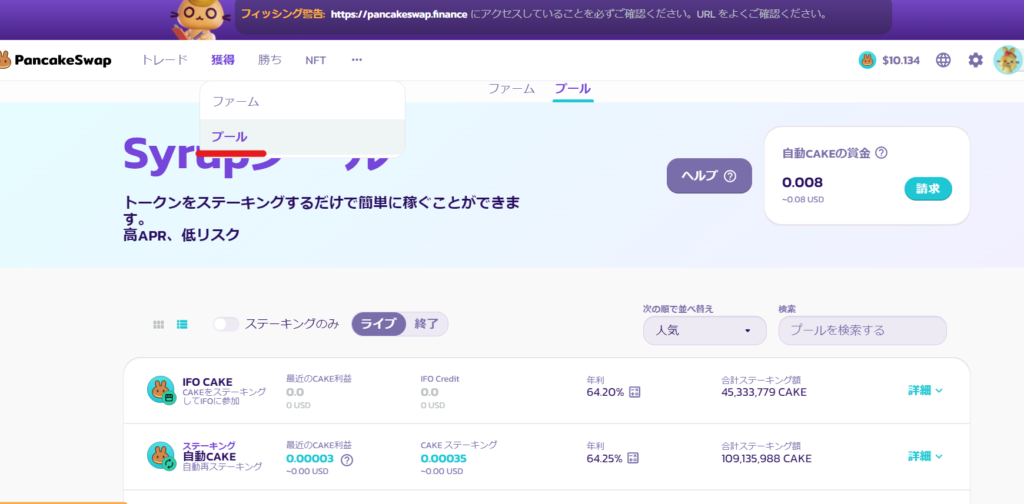Click the 109,135,988 CAKE total staked
The width and height of the screenshot is (1024, 504).
767,458
